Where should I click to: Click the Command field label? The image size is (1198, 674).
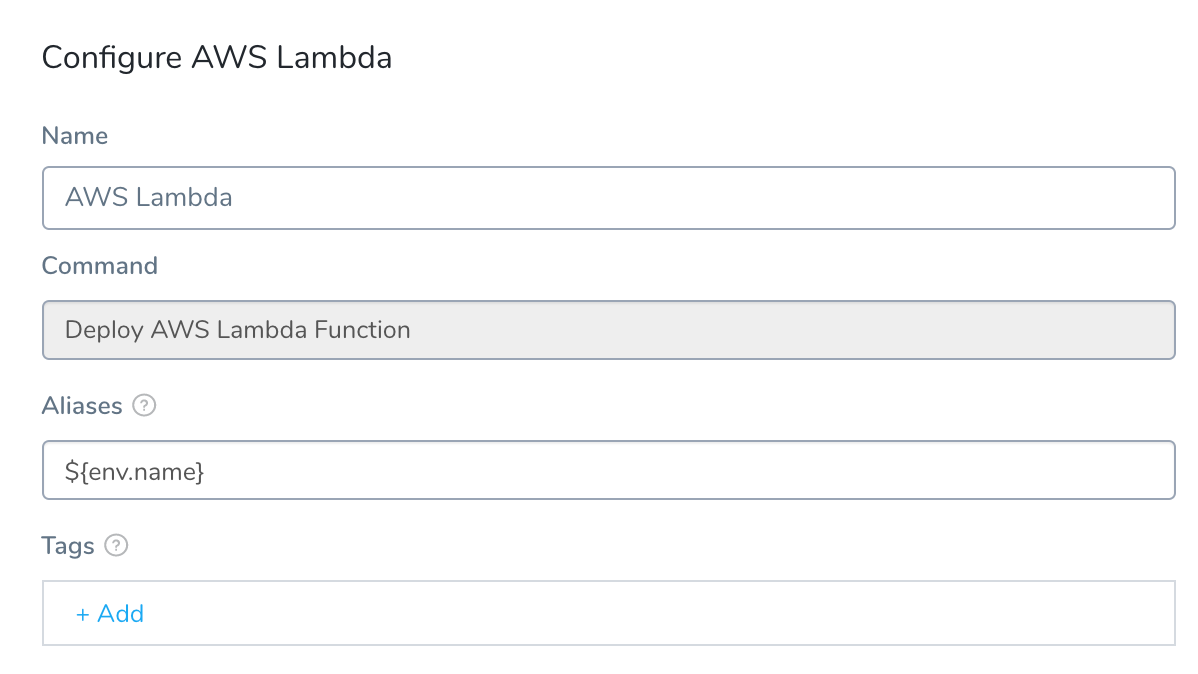99,265
